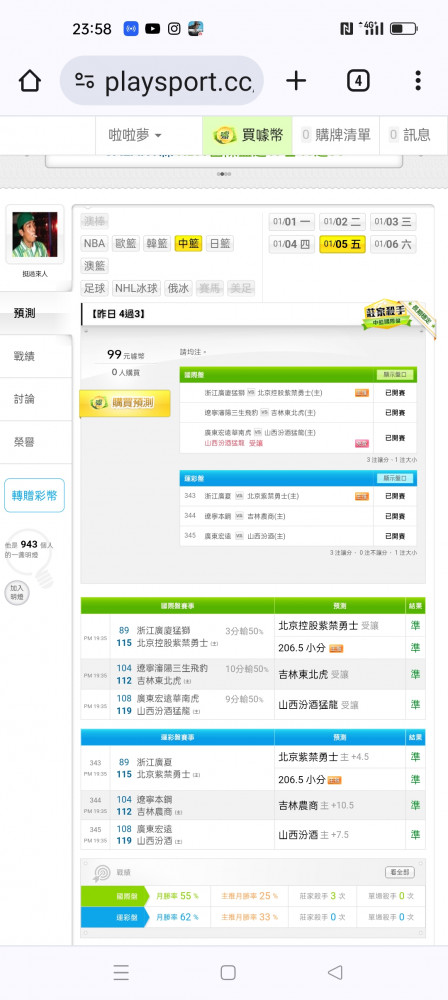Screen dimensions: 448x1000
Task: Open browser three-dot overflow menu
Action: coord(418,81)
